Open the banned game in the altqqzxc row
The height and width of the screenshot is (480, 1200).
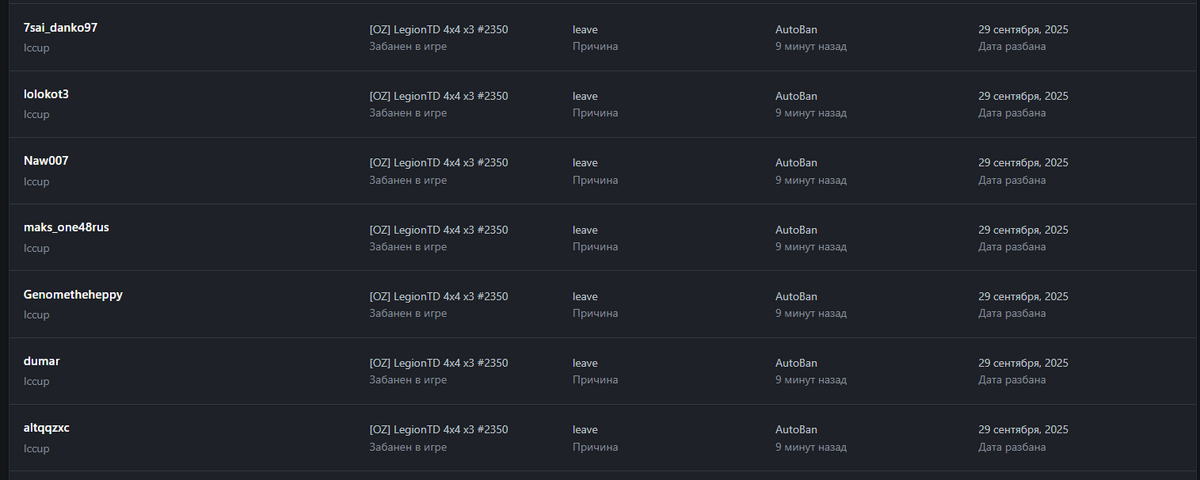click(x=438, y=430)
